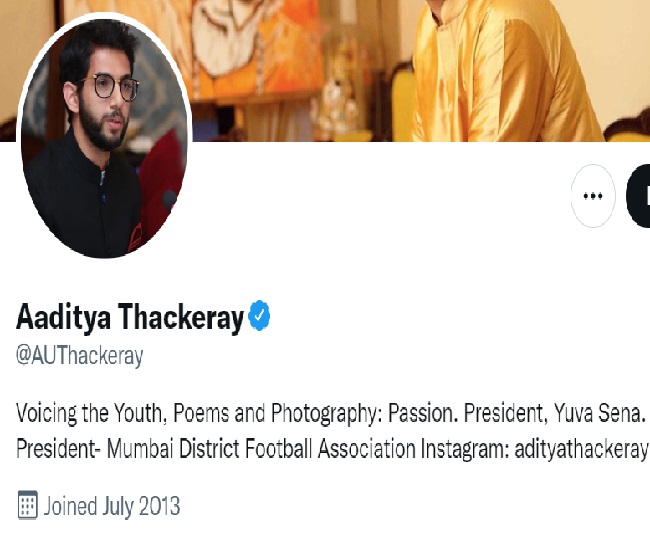Click "Poems and Photography" in the bio
650x540 pixels.
[x=263, y=412]
